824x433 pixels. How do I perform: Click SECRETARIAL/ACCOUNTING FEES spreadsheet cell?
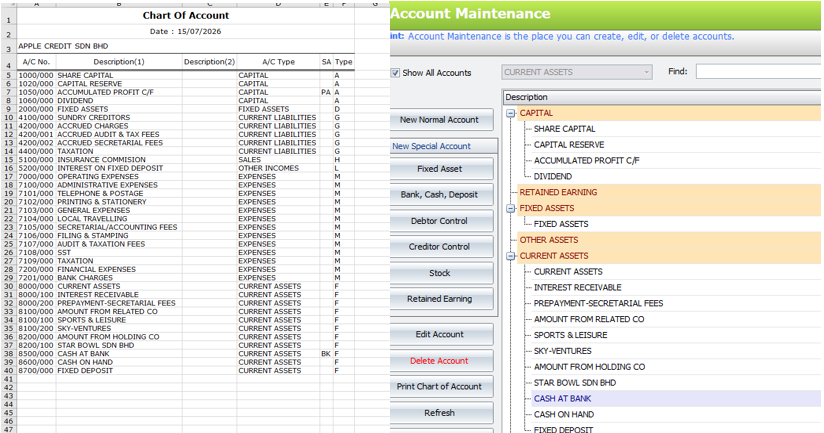click(119, 227)
